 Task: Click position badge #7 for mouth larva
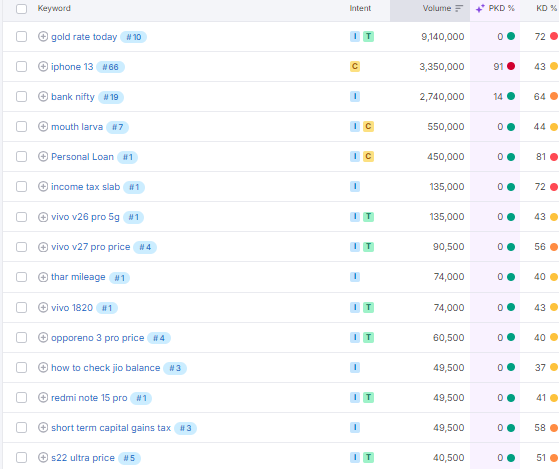pyautogui.click(x=118, y=127)
